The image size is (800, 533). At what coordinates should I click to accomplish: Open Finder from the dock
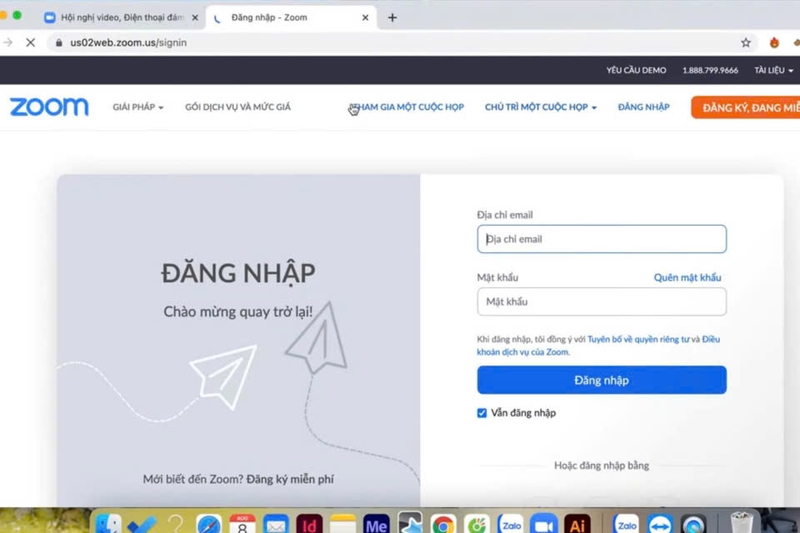tap(108, 524)
